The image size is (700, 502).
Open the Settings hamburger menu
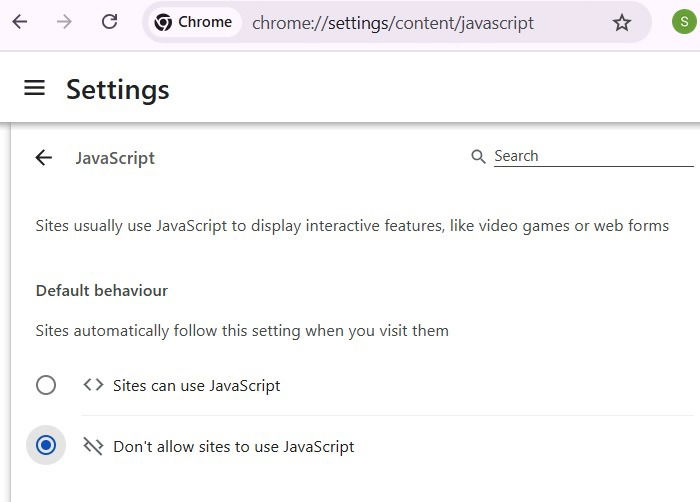point(35,88)
